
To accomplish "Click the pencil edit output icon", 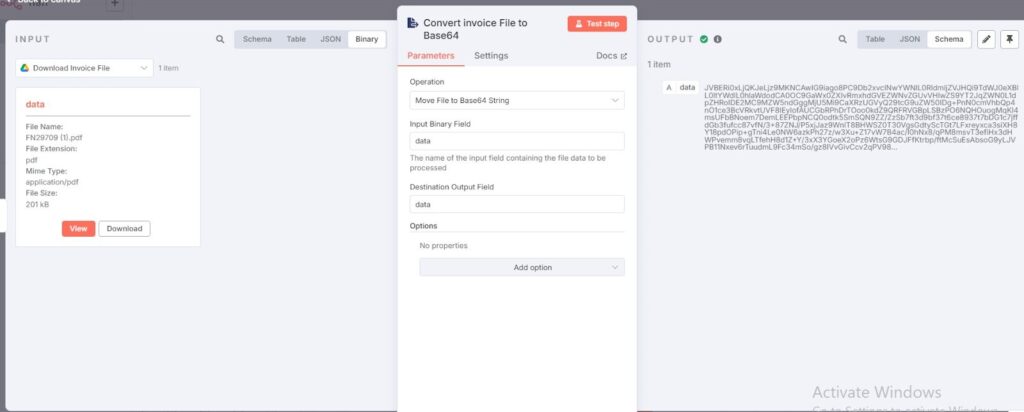I will pos(986,39).
